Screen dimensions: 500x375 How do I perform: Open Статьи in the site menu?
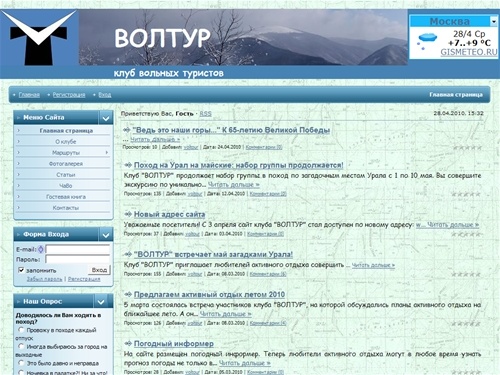click(66, 175)
